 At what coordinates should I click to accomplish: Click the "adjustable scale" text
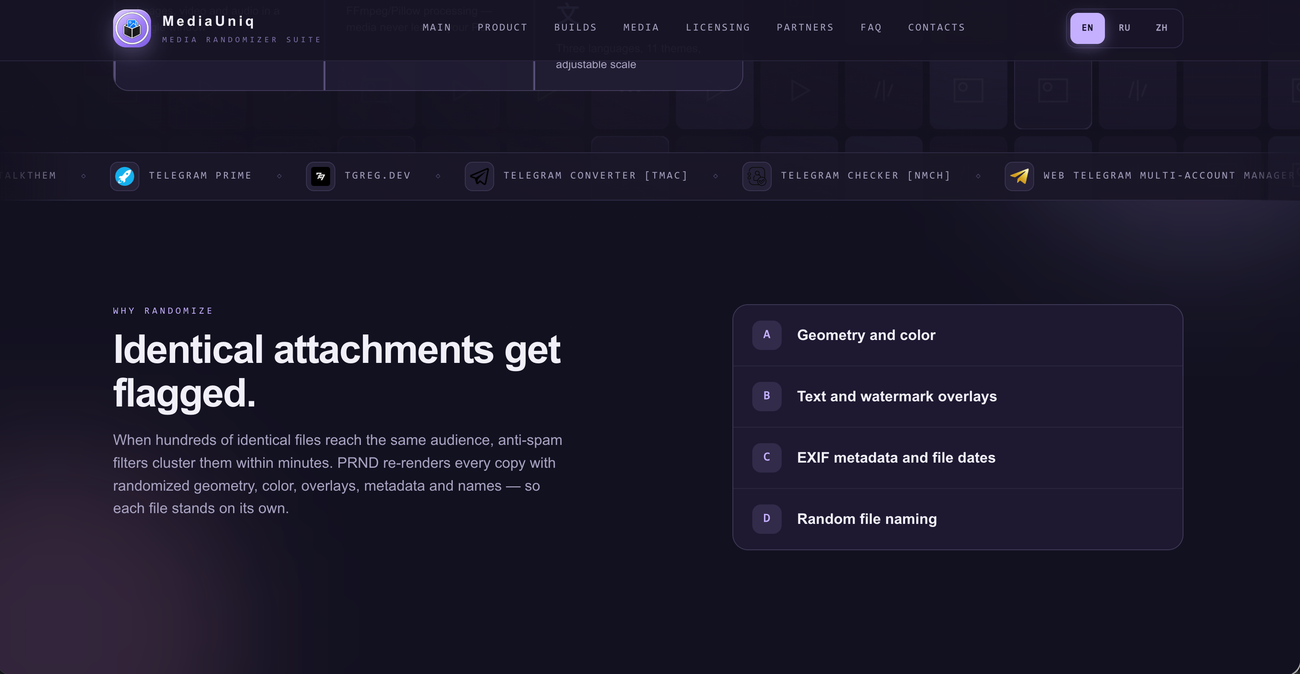596,65
